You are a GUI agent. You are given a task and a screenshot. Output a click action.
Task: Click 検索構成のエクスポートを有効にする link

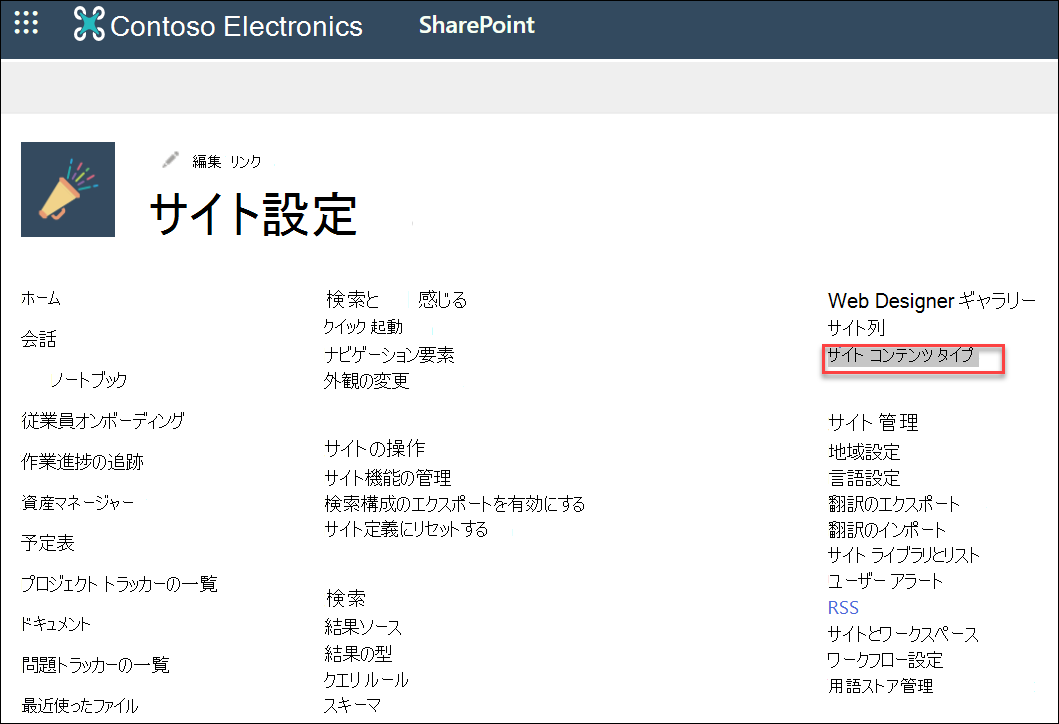(455, 503)
